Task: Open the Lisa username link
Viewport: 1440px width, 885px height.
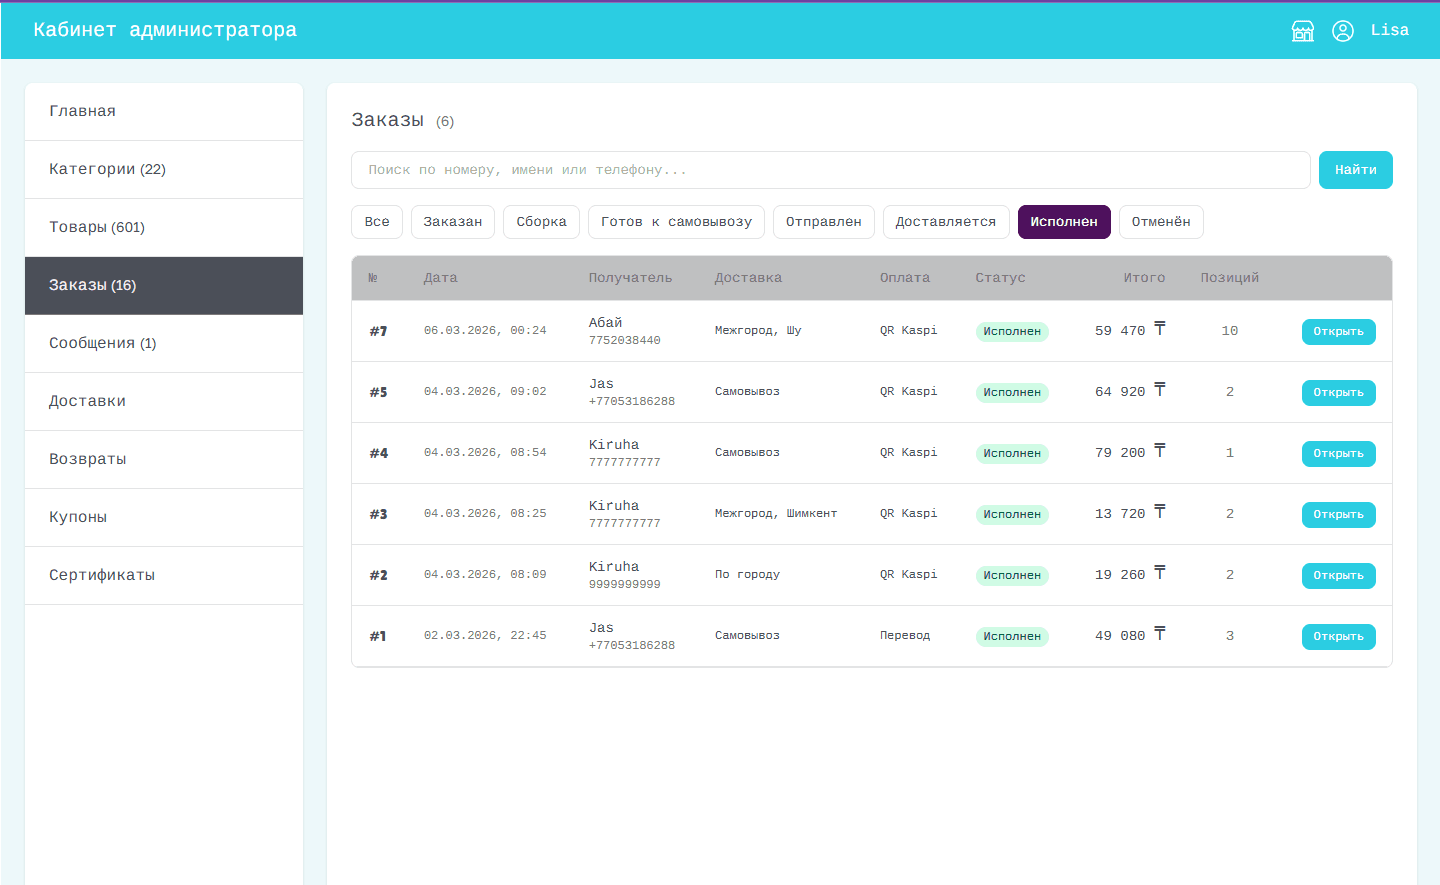Action: (1389, 31)
